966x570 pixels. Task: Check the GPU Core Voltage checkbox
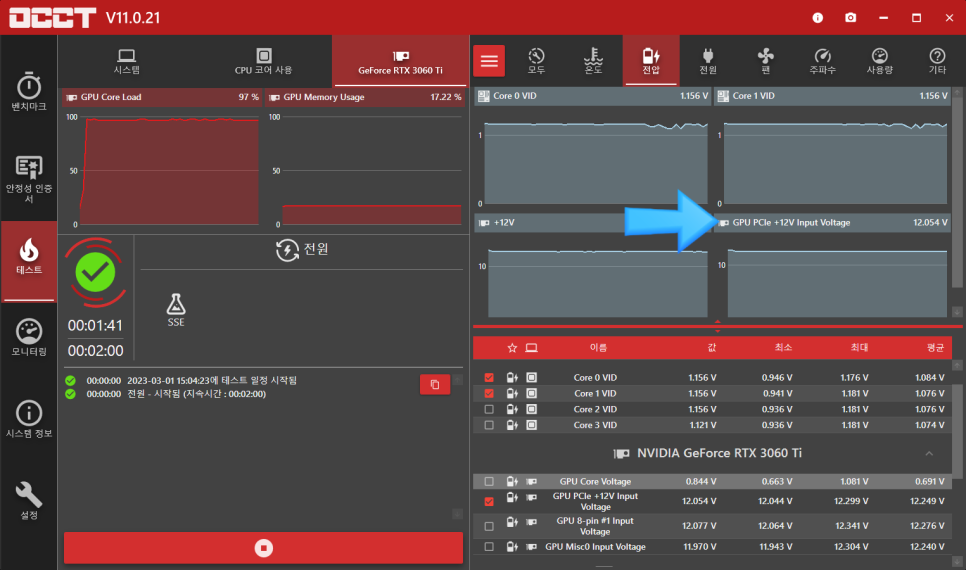pos(489,481)
